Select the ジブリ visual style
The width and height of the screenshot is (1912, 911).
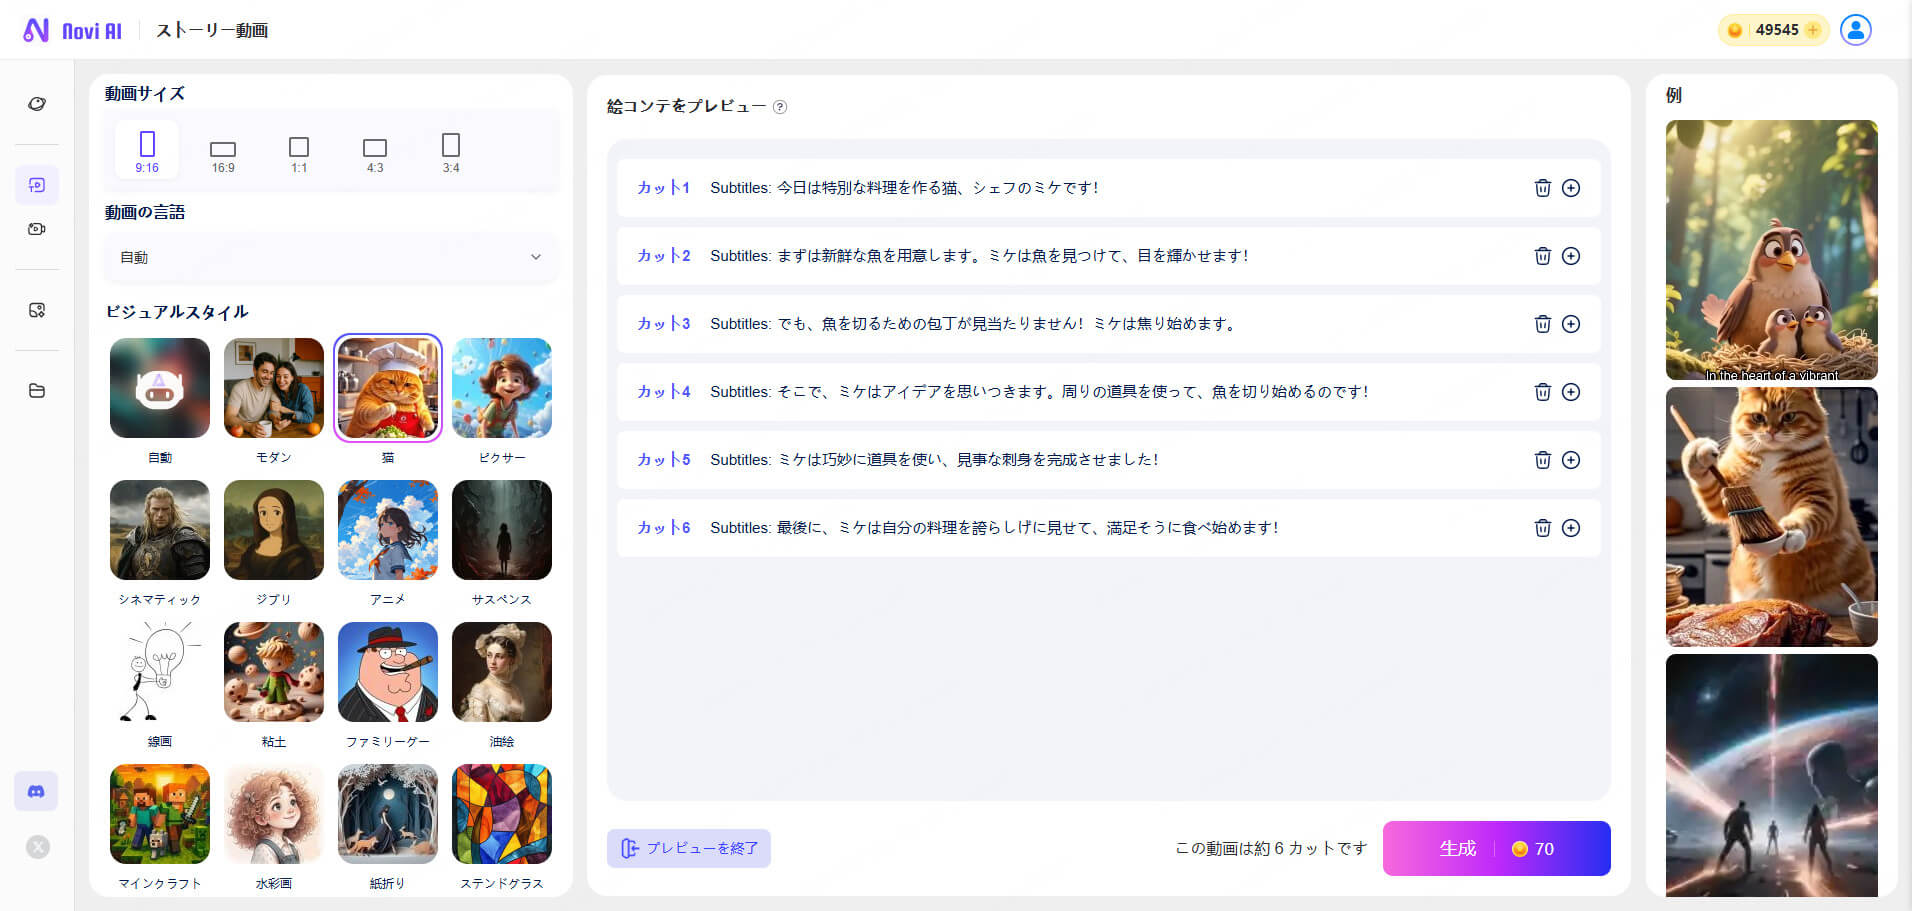[274, 530]
